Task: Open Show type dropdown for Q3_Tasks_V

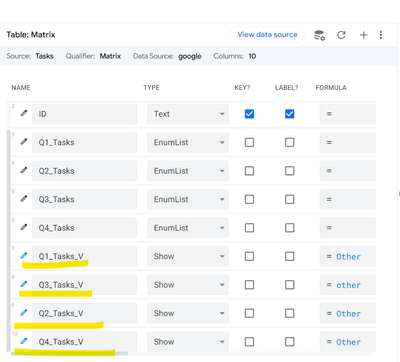Action: [x=188, y=285]
